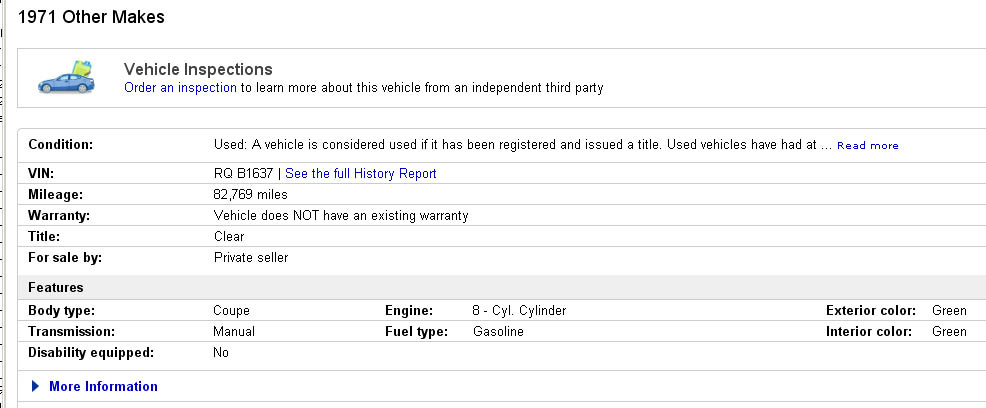Click the Fuel type value "Gasoline"
986x408 pixels.
tap(498, 332)
